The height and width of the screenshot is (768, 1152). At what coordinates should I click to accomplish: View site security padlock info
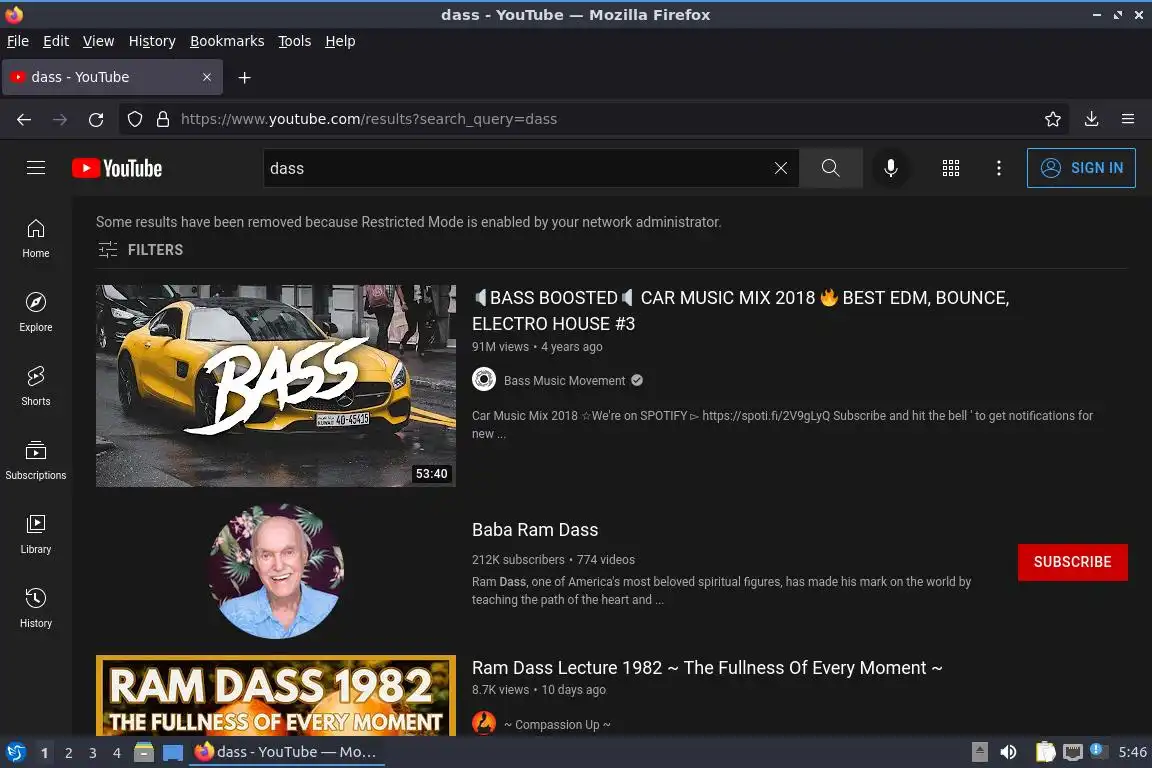[163, 119]
